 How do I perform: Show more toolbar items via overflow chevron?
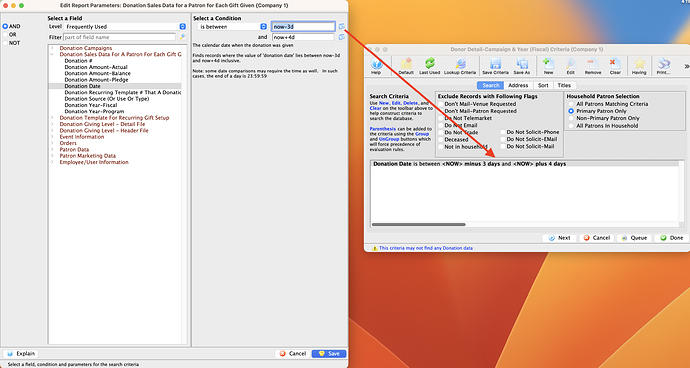[x=687, y=66]
